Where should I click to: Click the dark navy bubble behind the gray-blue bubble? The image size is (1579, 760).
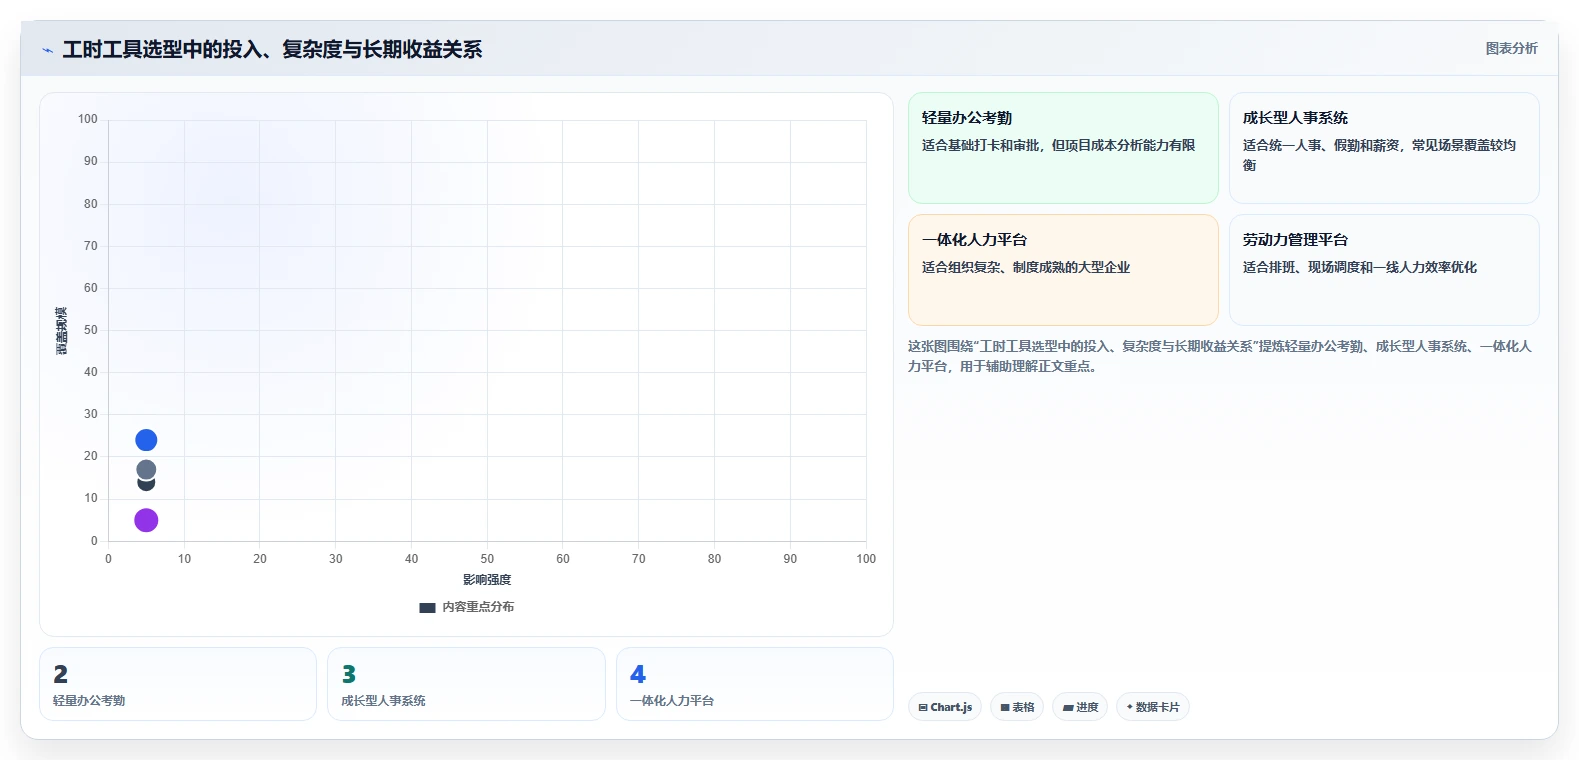pyautogui.click(x=146, y=484)
